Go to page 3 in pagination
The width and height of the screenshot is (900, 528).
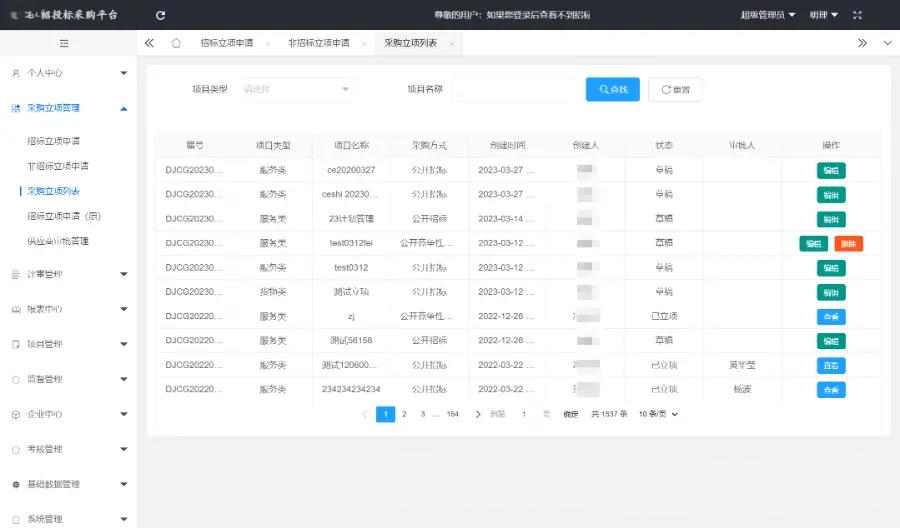pos(423,414)
